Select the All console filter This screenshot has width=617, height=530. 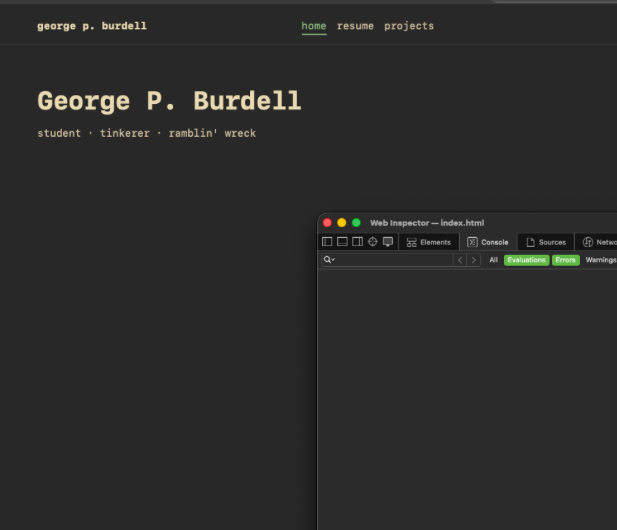pyautogui.click(x=493, y=260)
